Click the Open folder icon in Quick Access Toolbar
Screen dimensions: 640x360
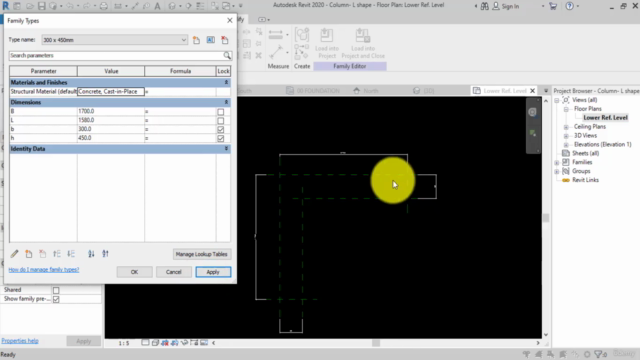(30, 6)
